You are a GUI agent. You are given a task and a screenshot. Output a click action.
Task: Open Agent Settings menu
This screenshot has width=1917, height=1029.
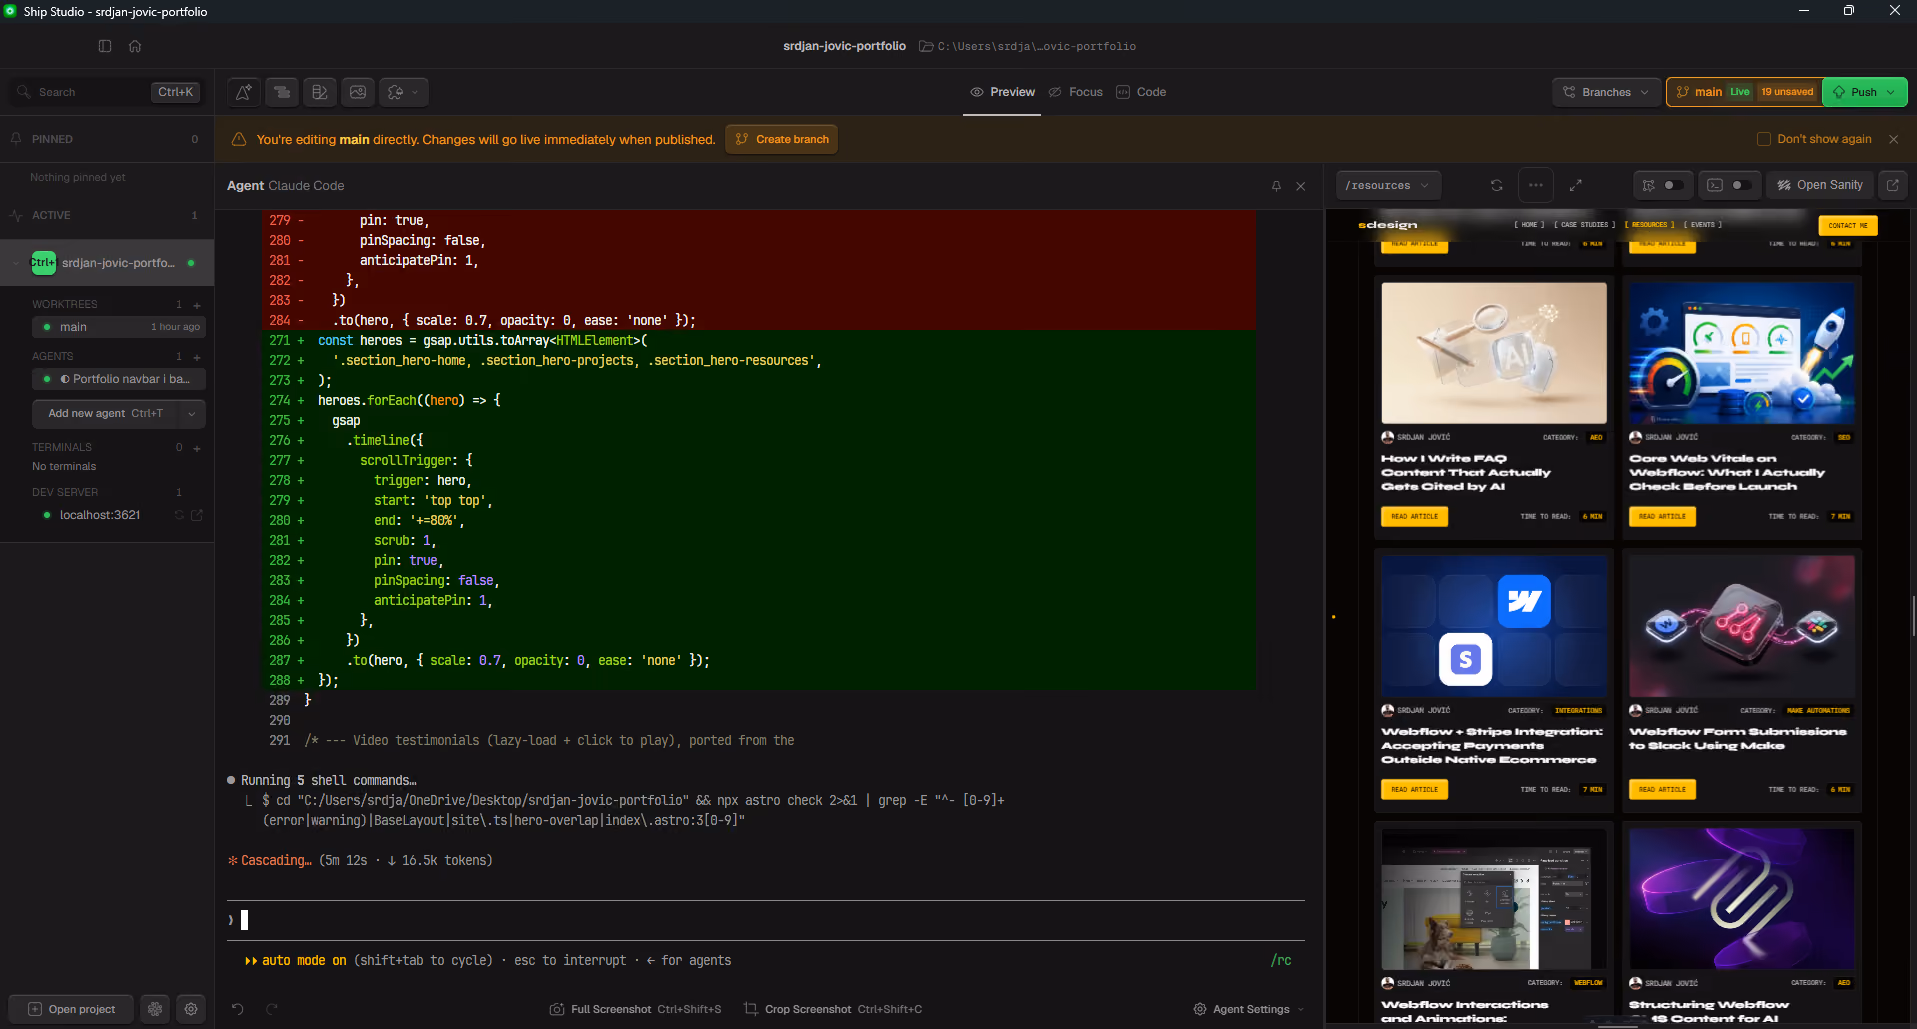pos(1249,1009)
